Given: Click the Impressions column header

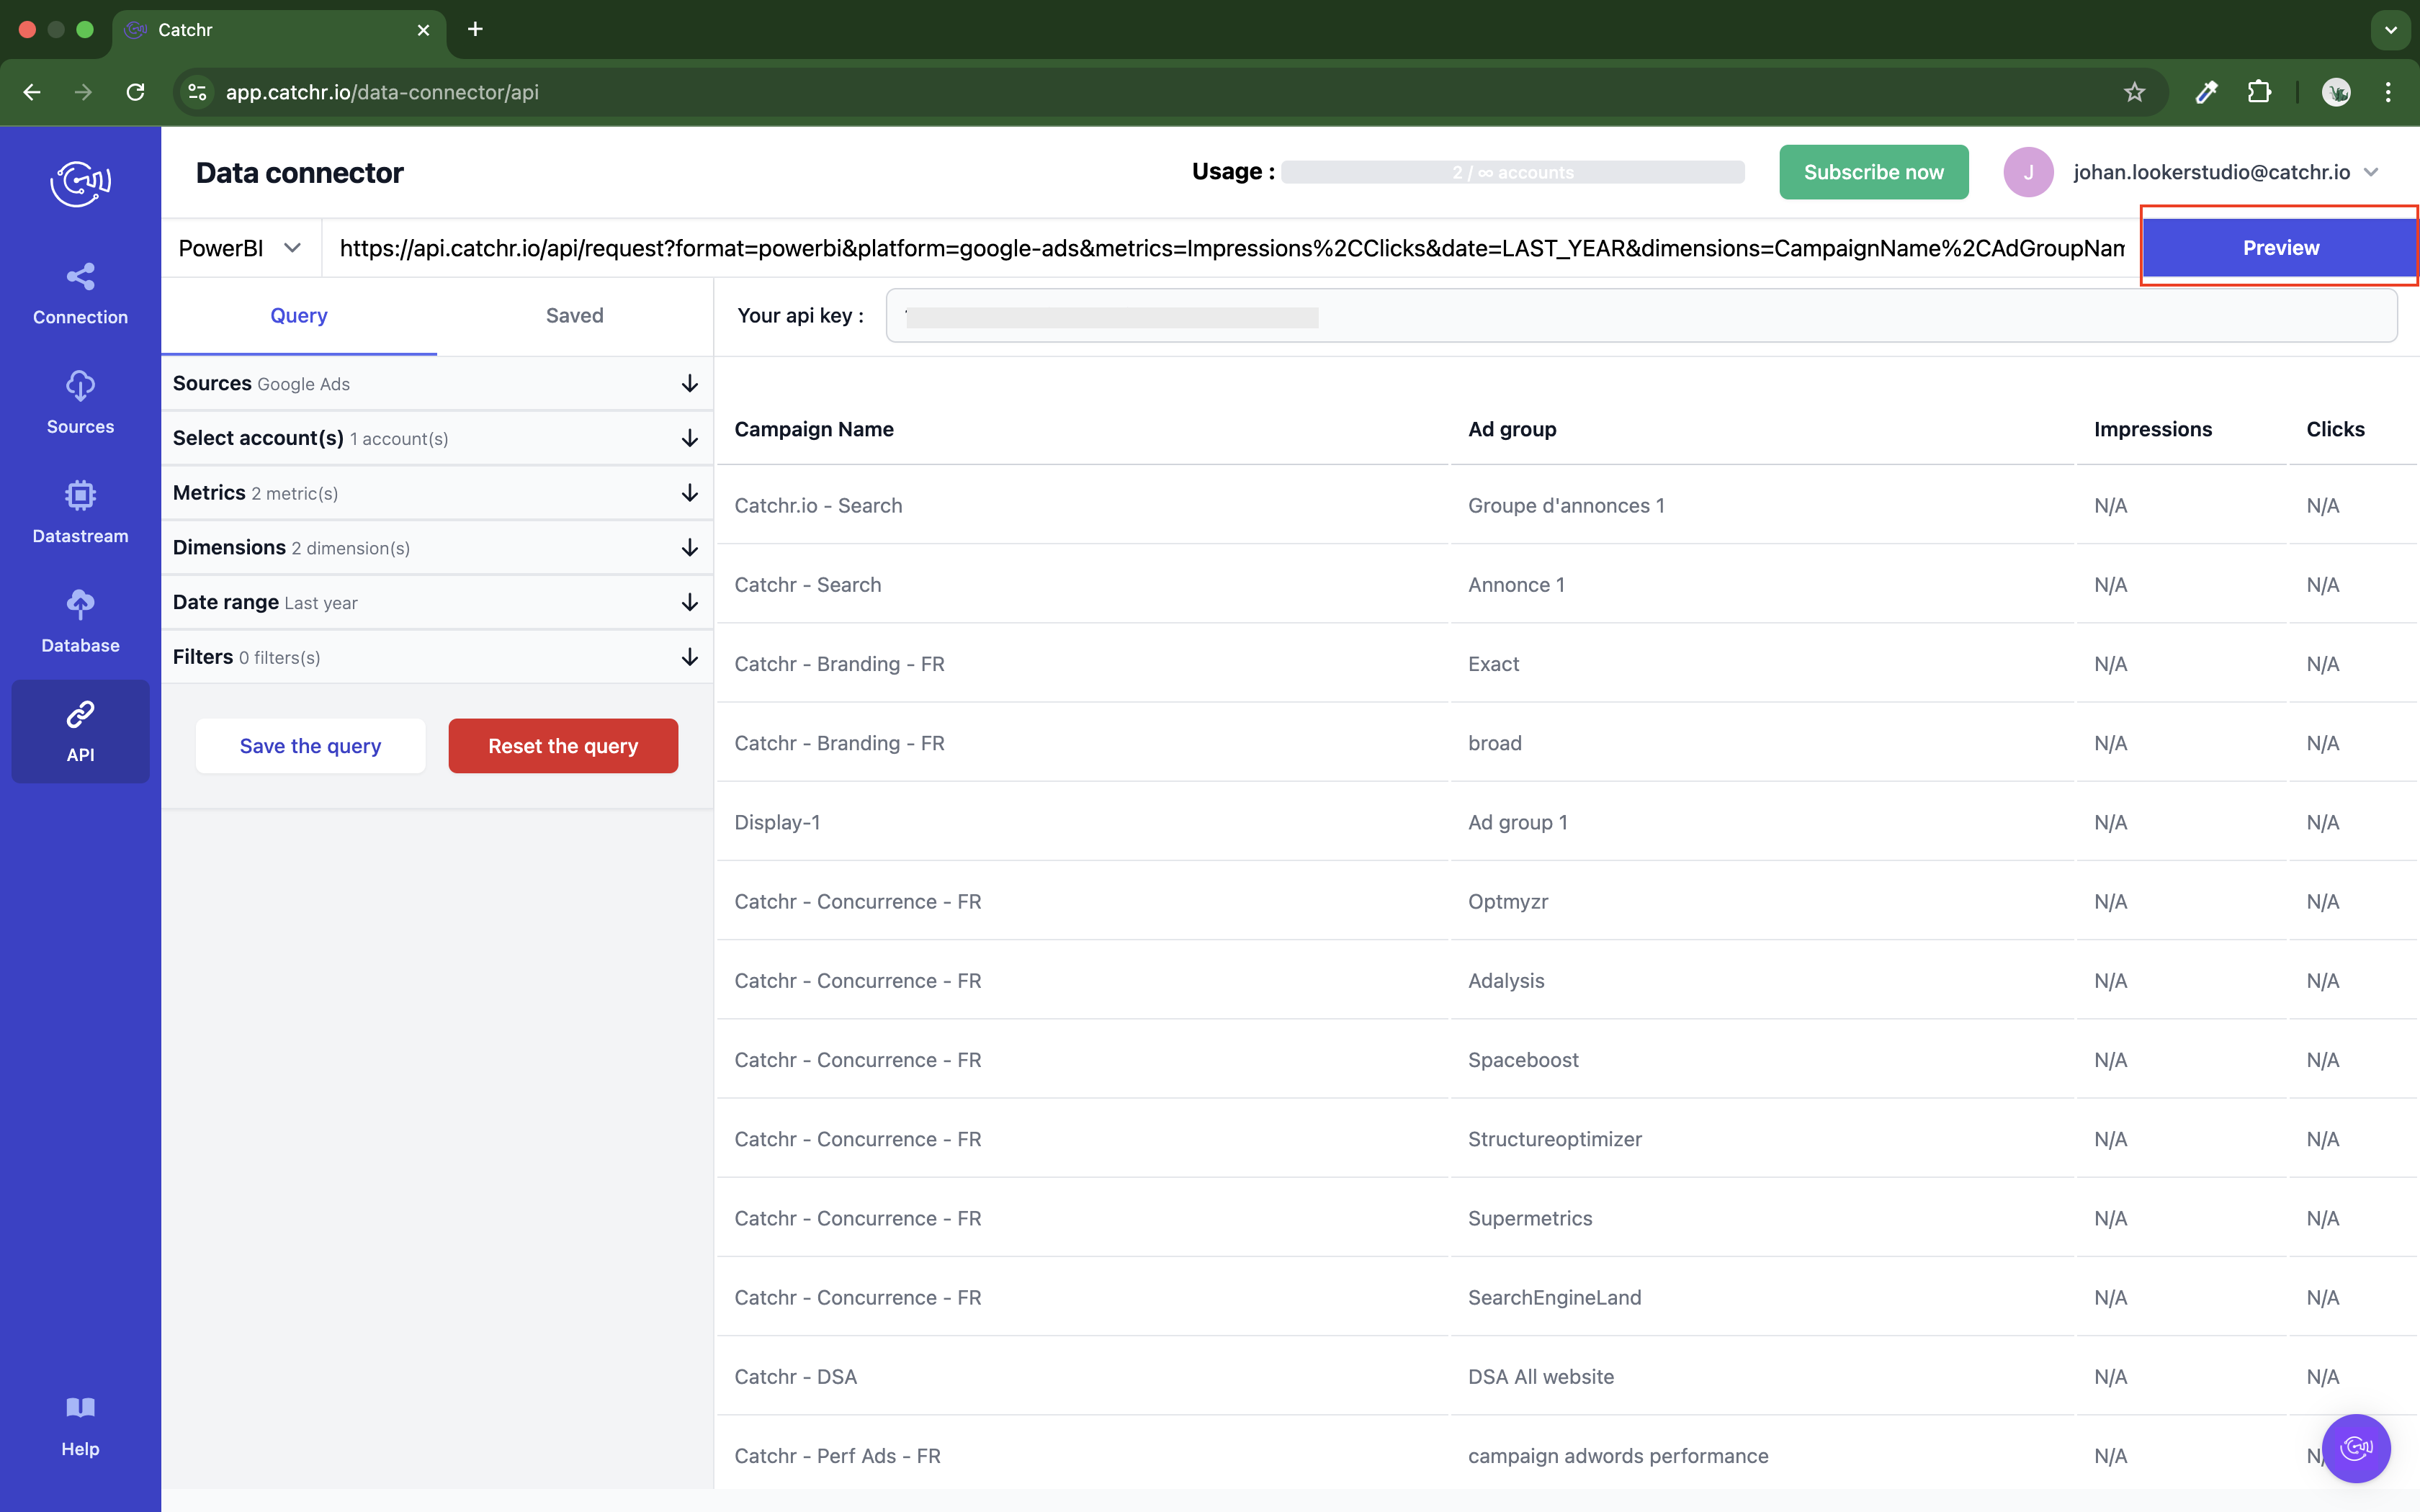Looking at the screenshot, I should (2153, 429).
